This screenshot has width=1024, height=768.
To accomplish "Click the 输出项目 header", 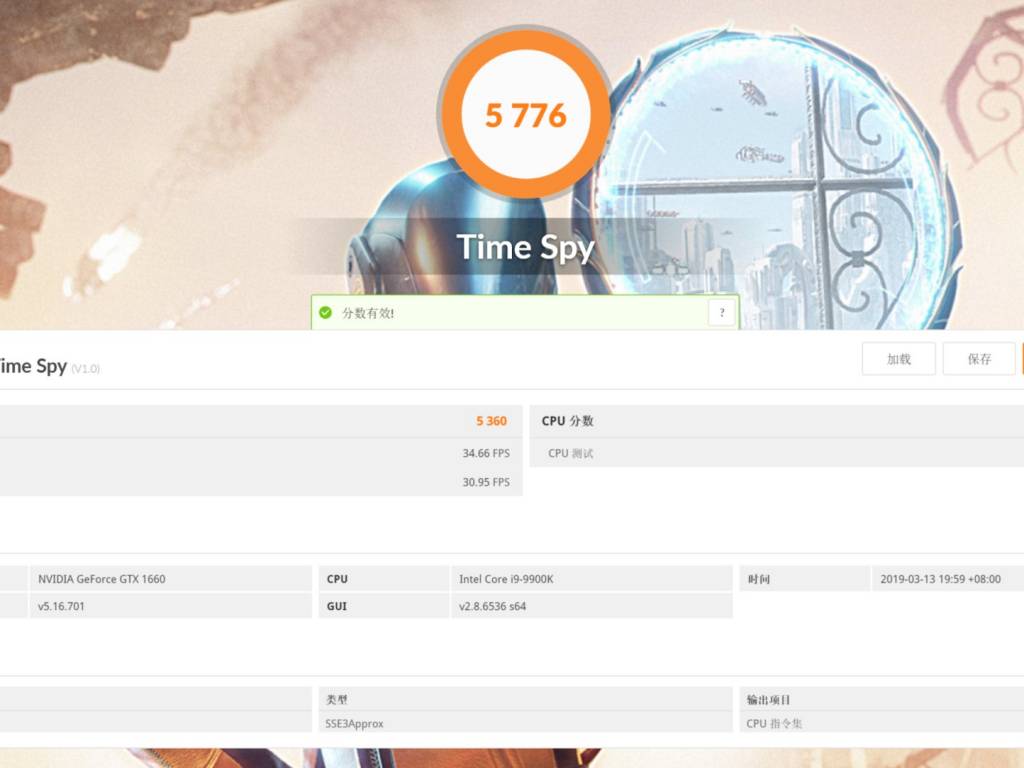I will (x=769, y=699).
